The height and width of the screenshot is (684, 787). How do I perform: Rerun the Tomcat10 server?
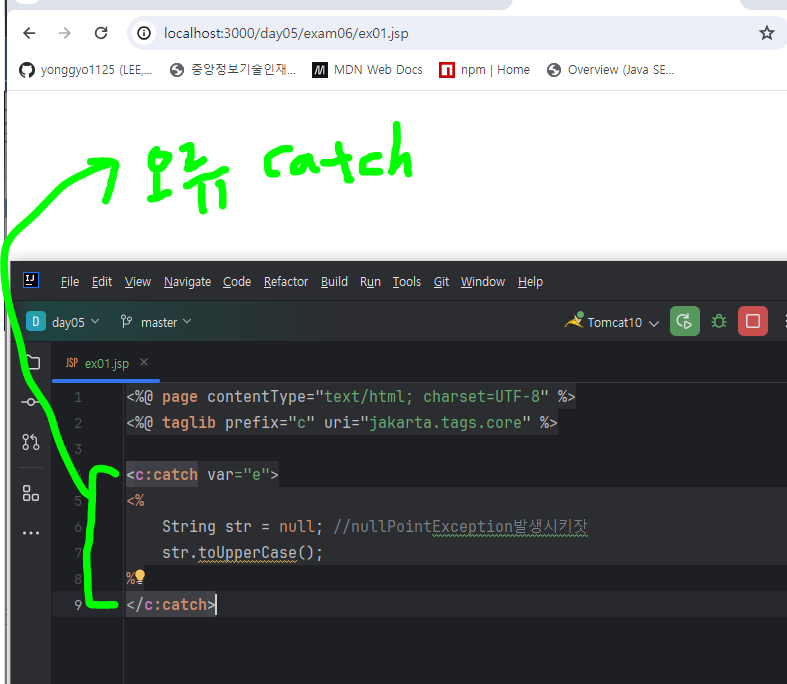click(685, 321)
